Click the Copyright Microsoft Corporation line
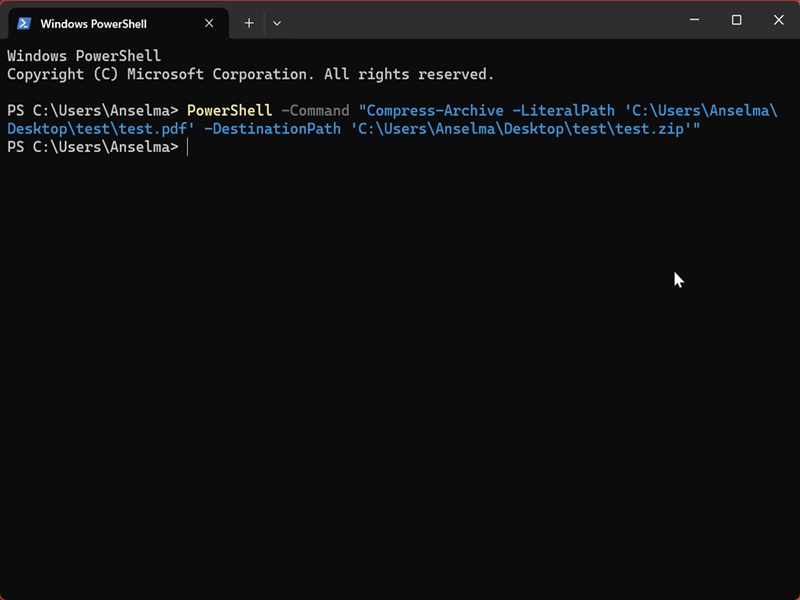The height and width of the screenshot is (600, 800). (x=251, y=74)
